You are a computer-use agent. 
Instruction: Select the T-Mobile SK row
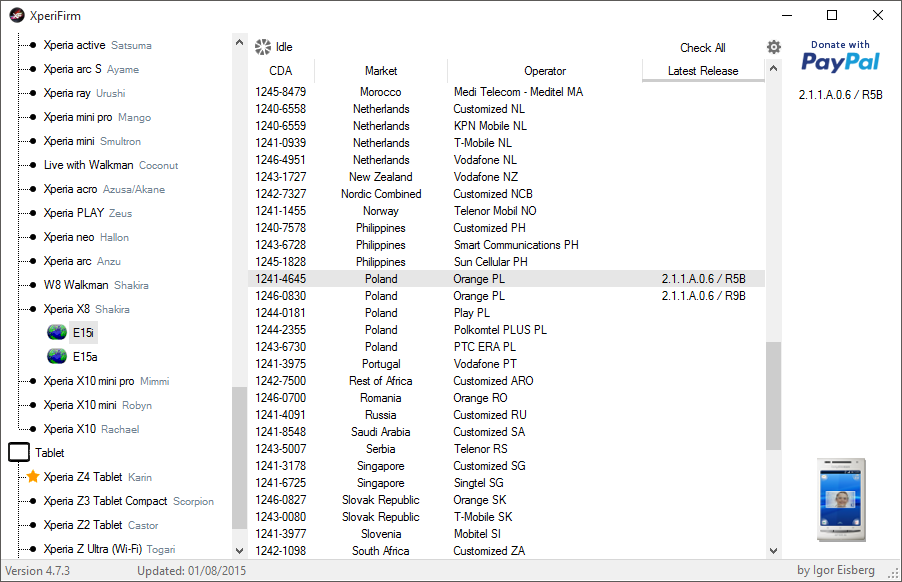pos(506,517)
